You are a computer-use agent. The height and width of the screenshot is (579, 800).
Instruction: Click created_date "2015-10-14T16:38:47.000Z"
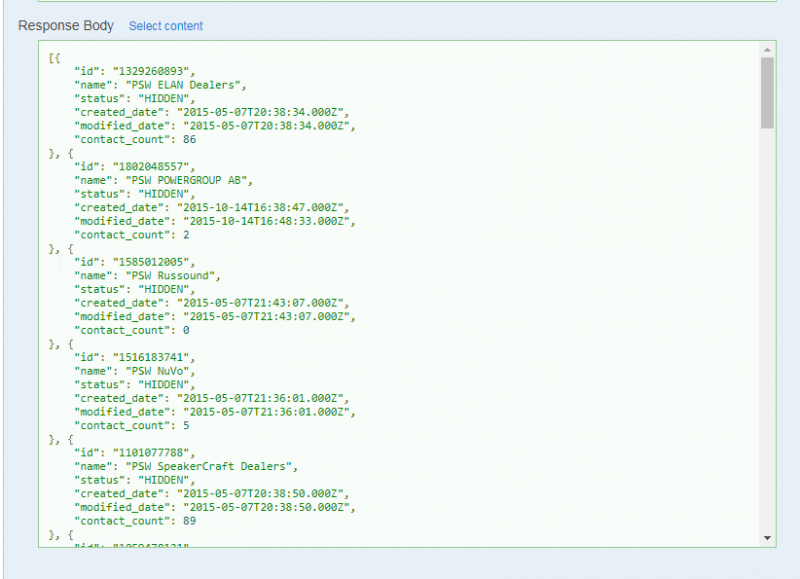260,208
